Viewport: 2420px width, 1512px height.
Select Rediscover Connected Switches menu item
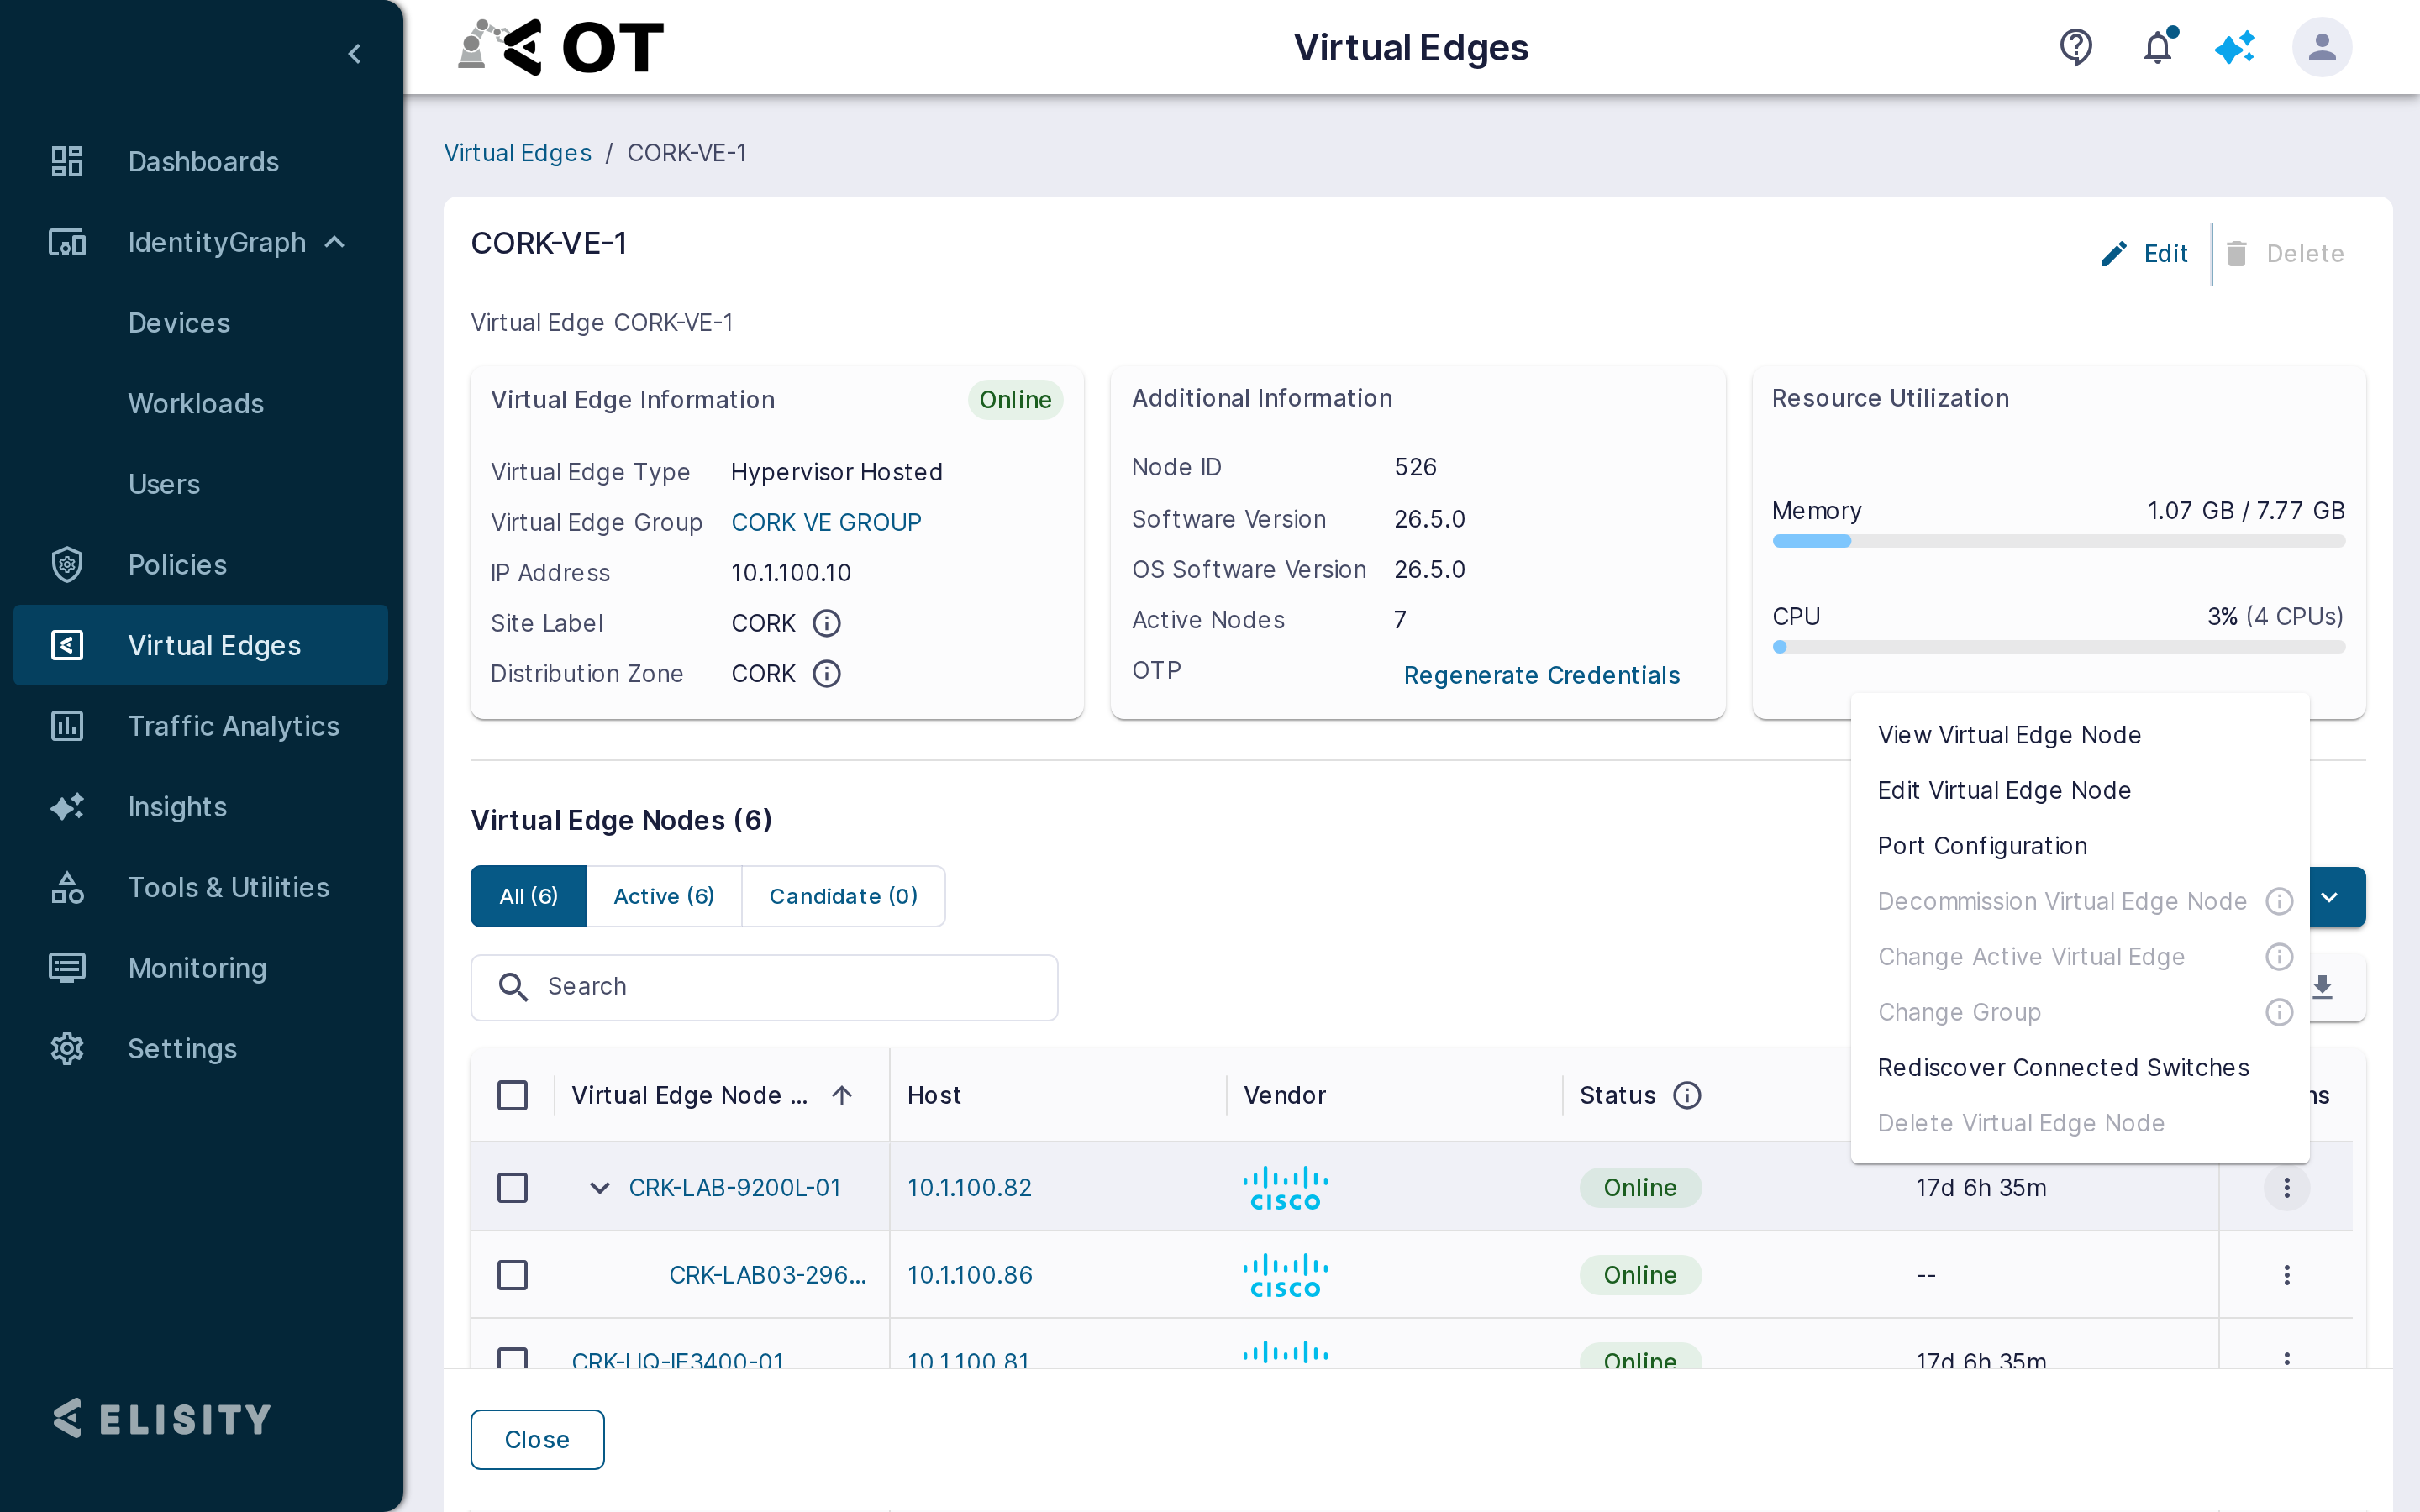tap(2063, 1067)
